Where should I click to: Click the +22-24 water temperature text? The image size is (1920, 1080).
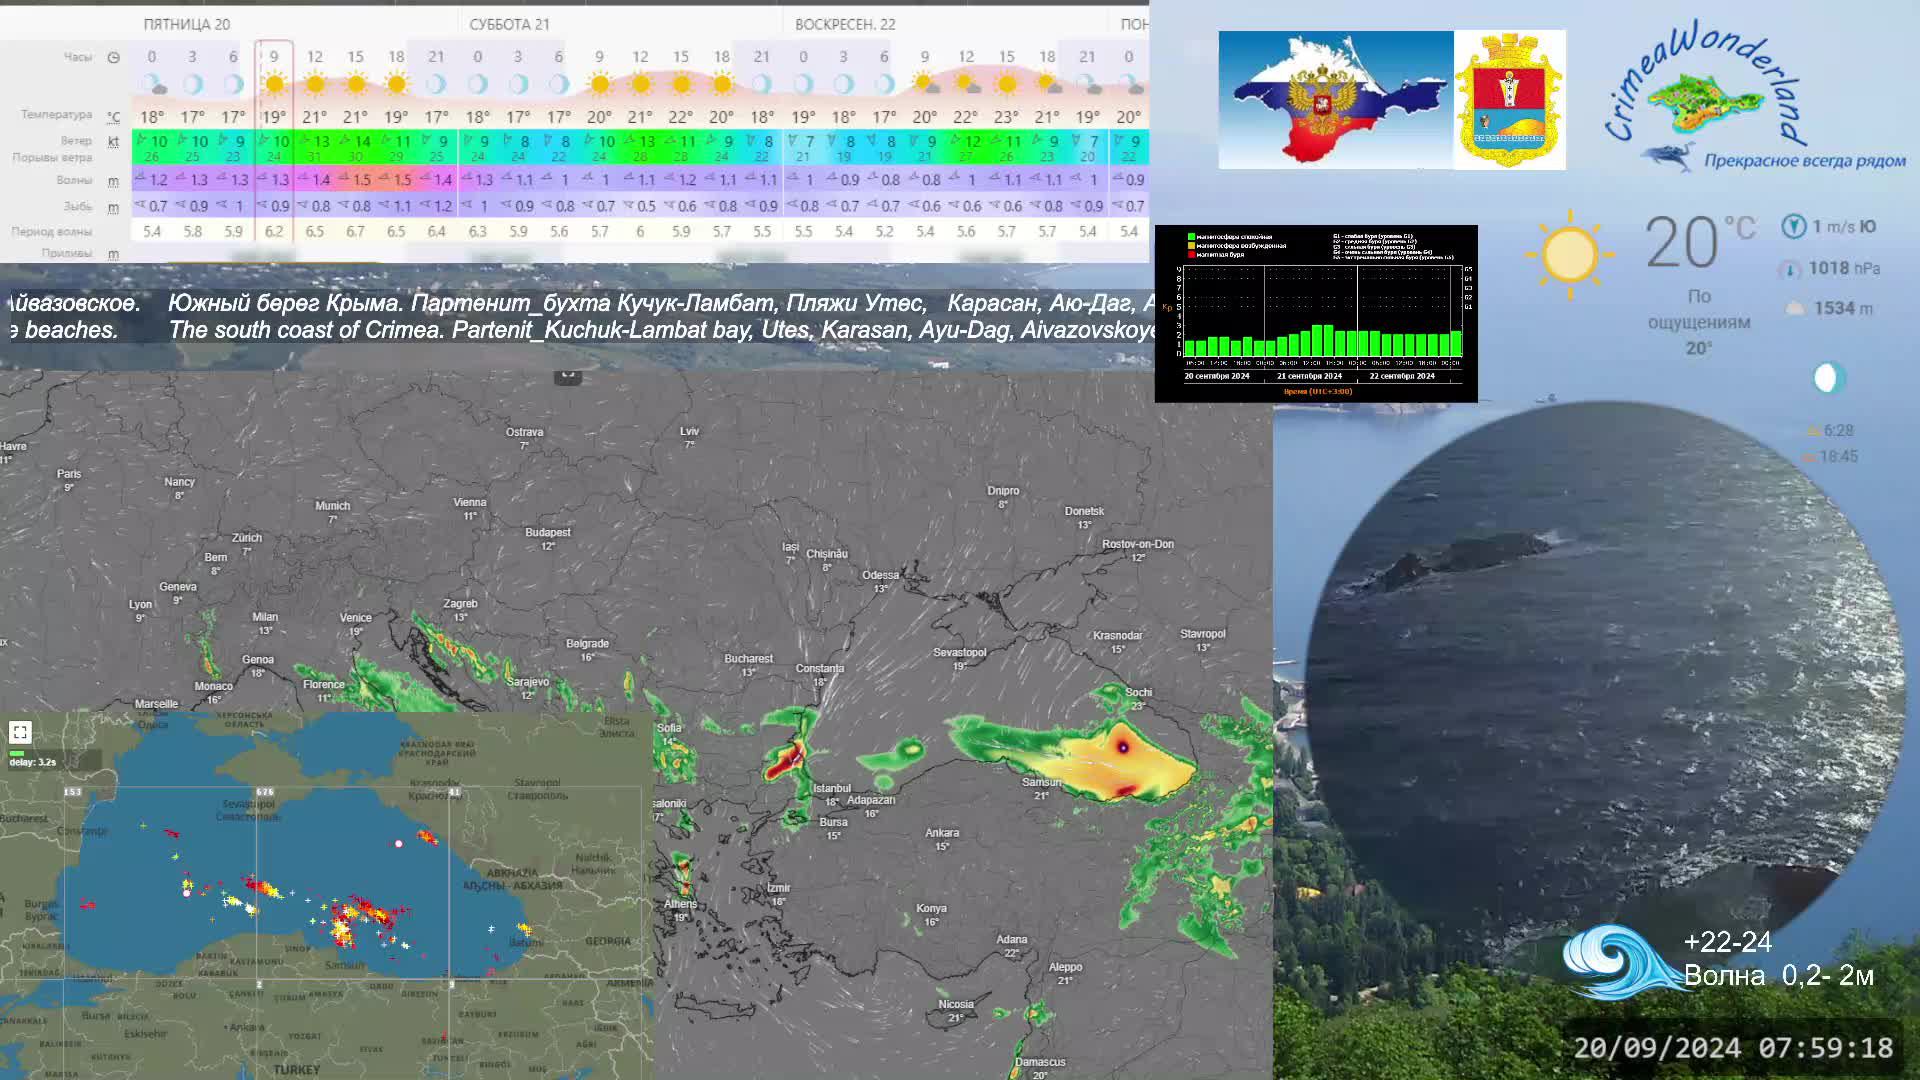1728,942
